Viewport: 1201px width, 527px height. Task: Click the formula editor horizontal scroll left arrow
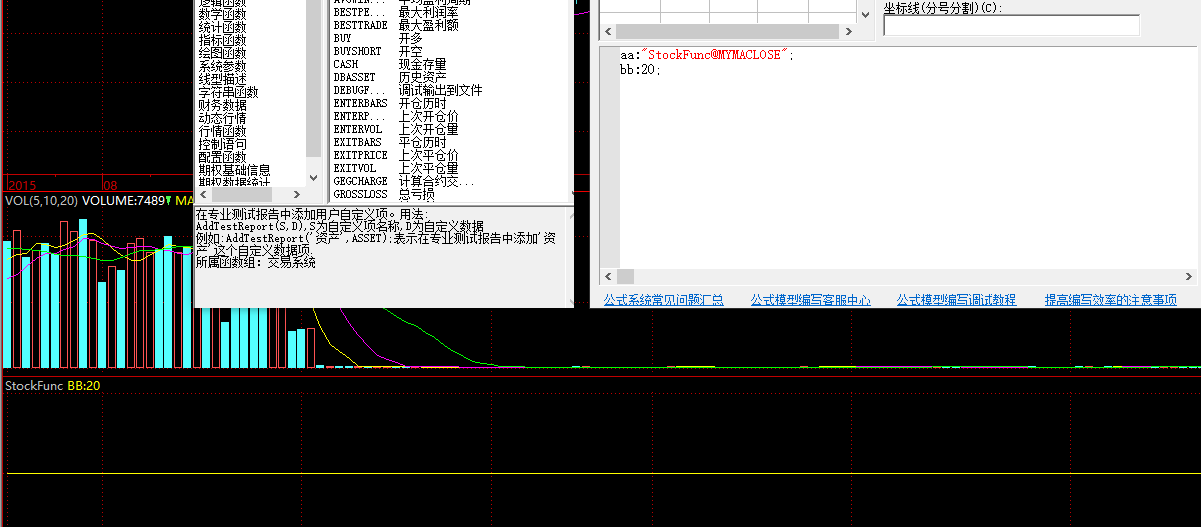608,276
